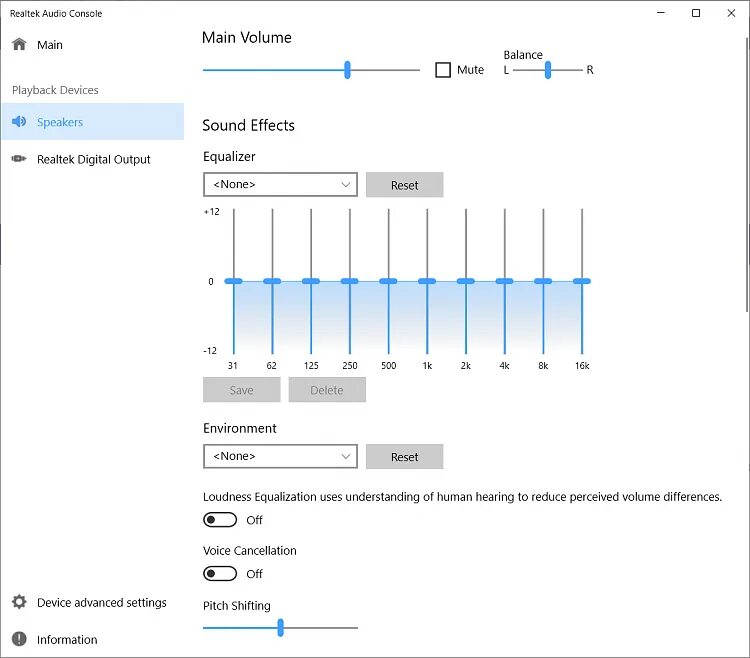Viewport: 750px width, 658px height.
Task: Click the Speakers speaker icon
Action: click(x=19, y=121)
